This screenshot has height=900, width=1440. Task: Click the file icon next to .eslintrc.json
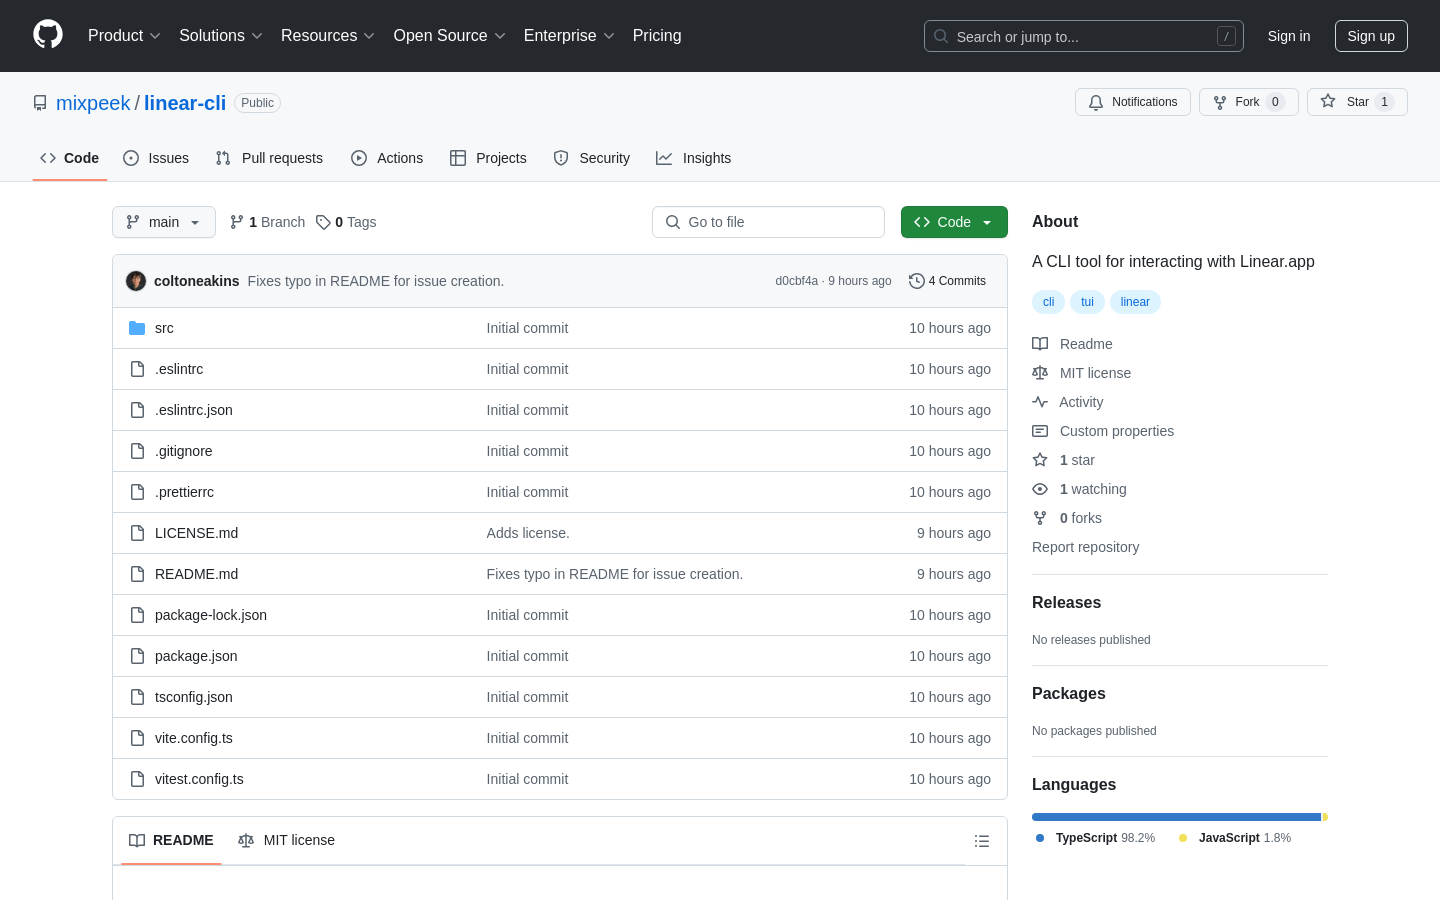[138, 410]
